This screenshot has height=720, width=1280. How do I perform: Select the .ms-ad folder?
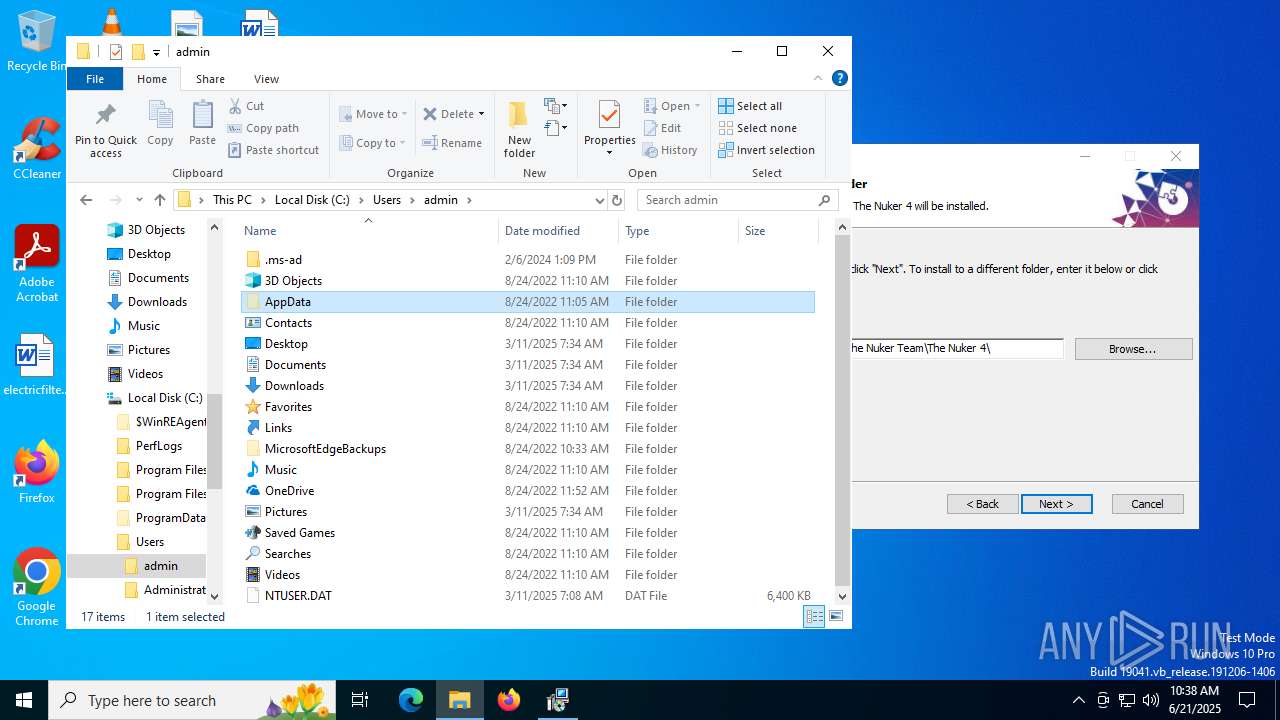528,260
